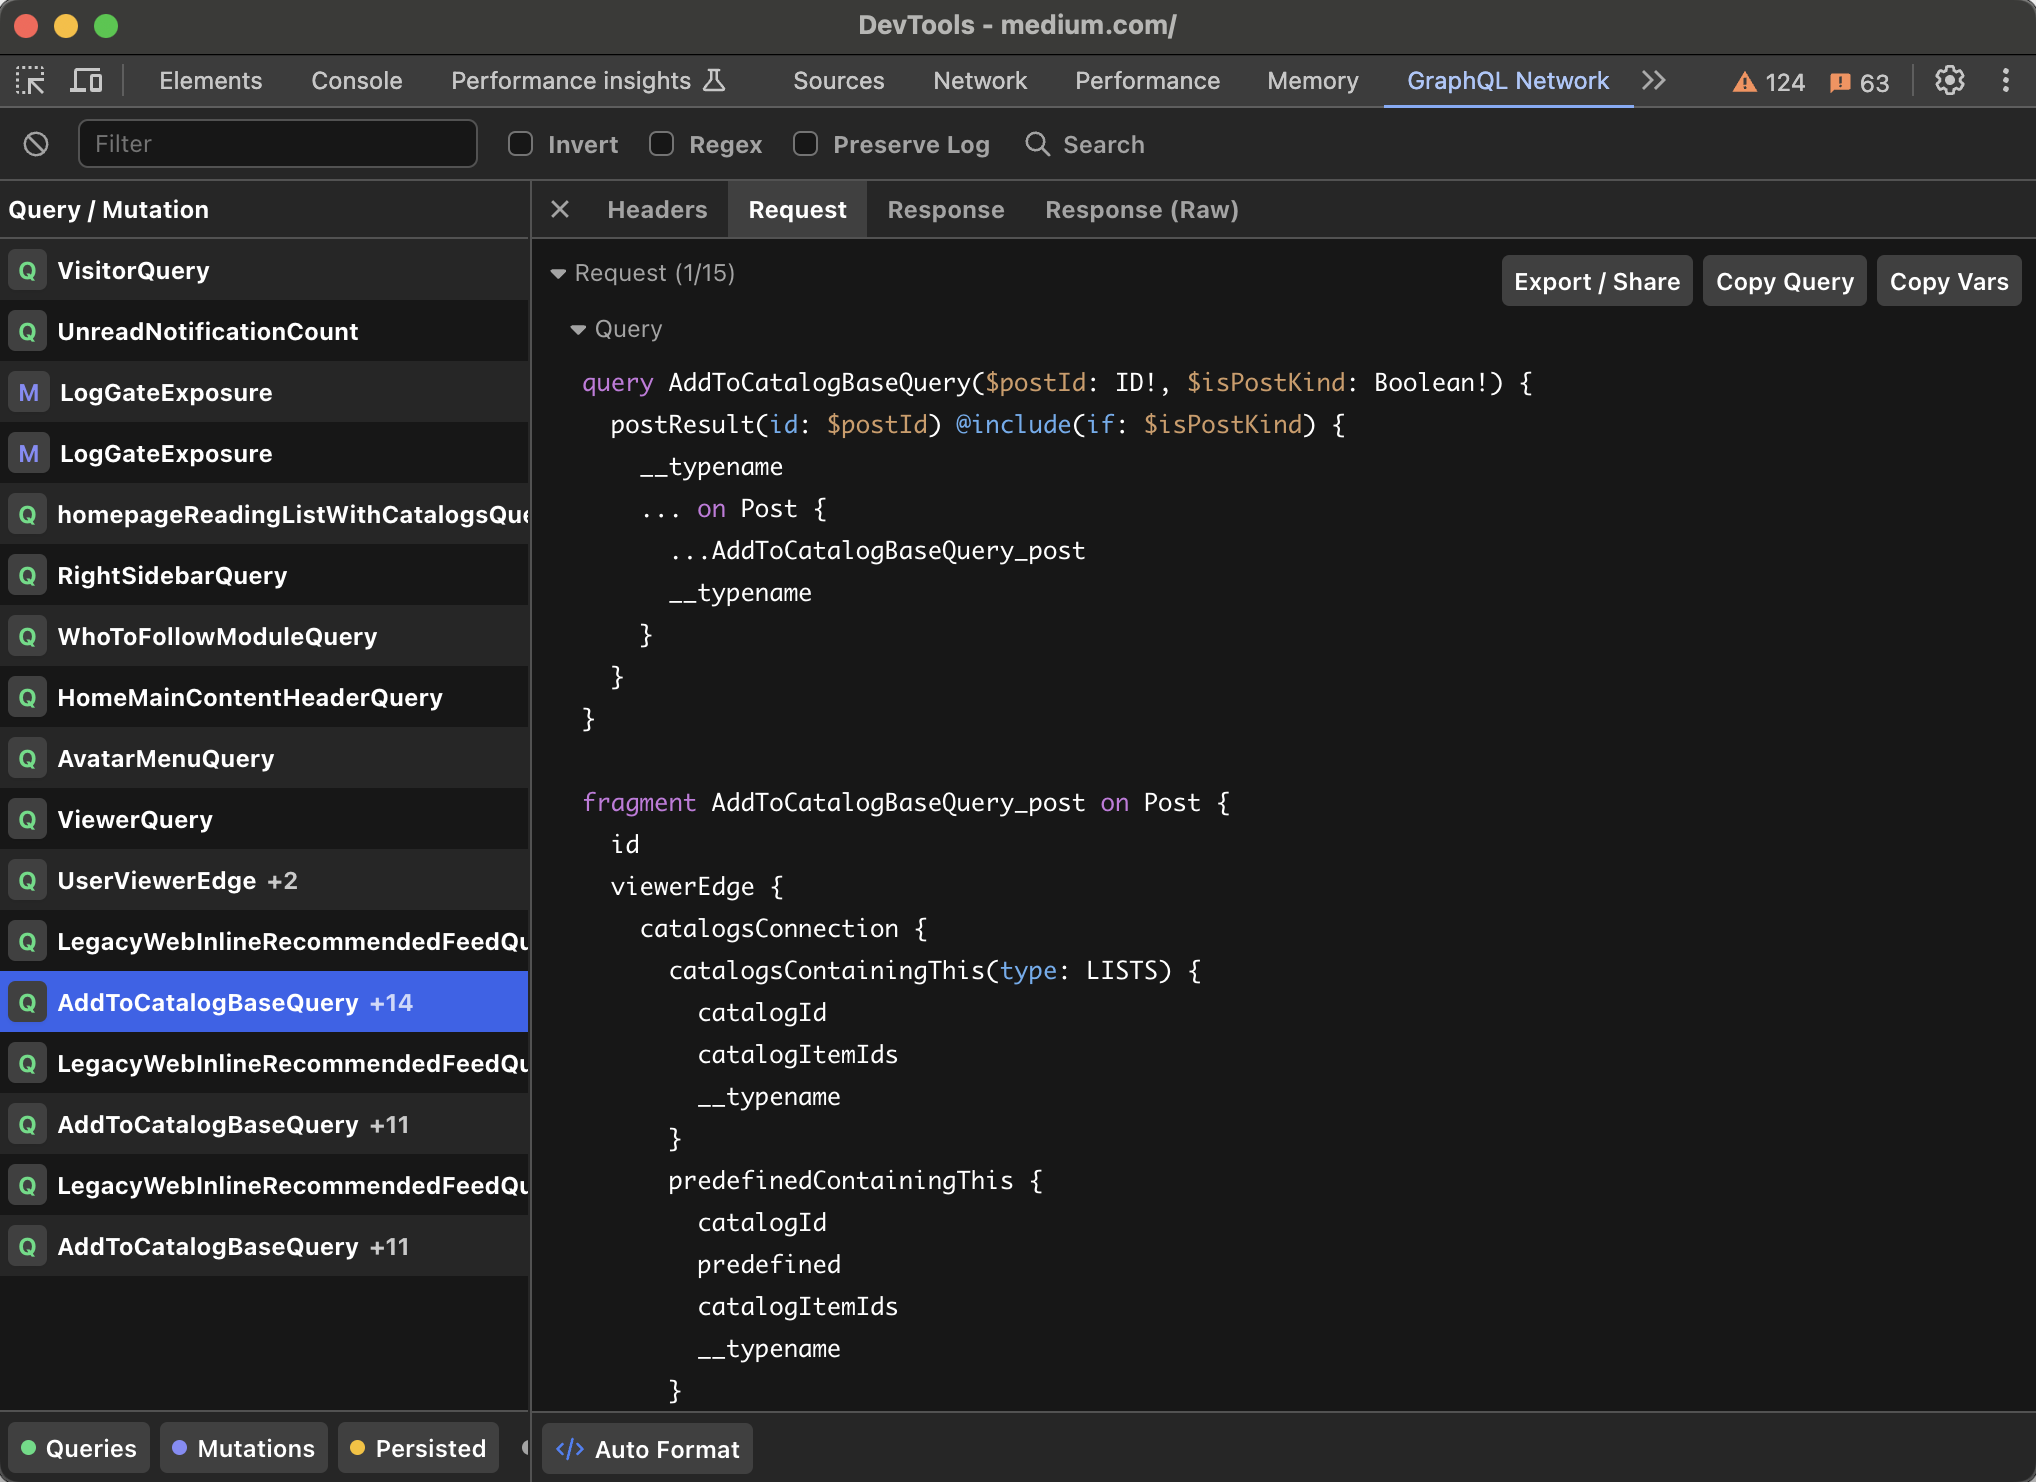
Task: Click the Copy Query button
Action: pos(1784,281)
